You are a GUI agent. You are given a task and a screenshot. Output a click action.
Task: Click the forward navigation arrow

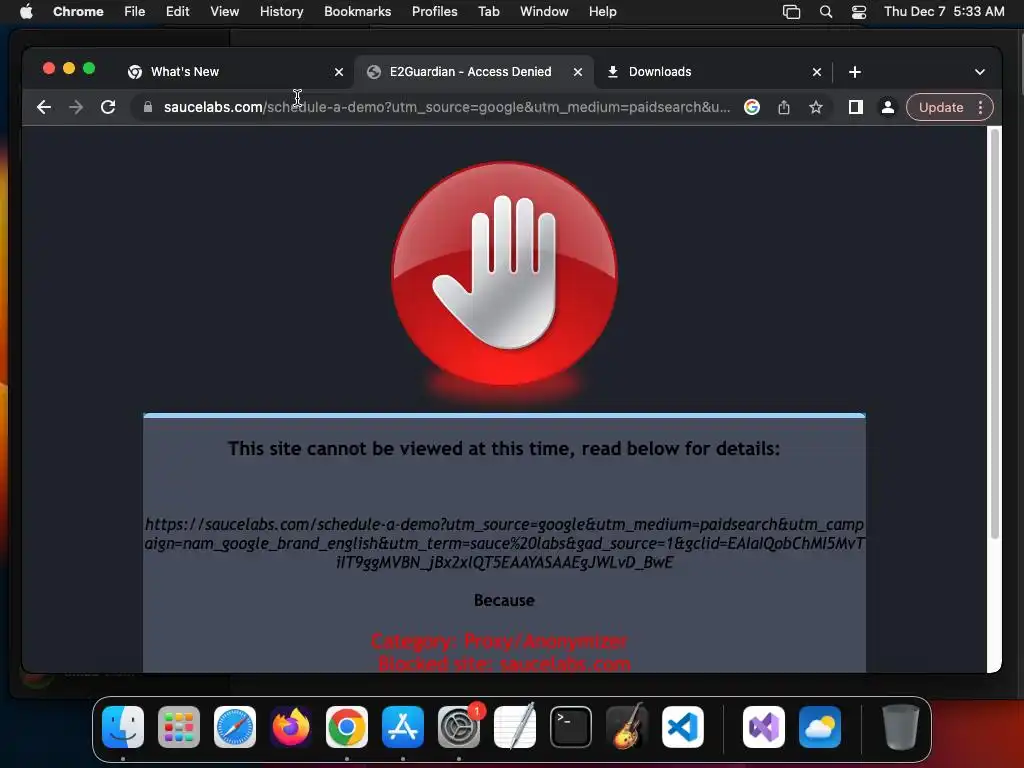[76, 107]
